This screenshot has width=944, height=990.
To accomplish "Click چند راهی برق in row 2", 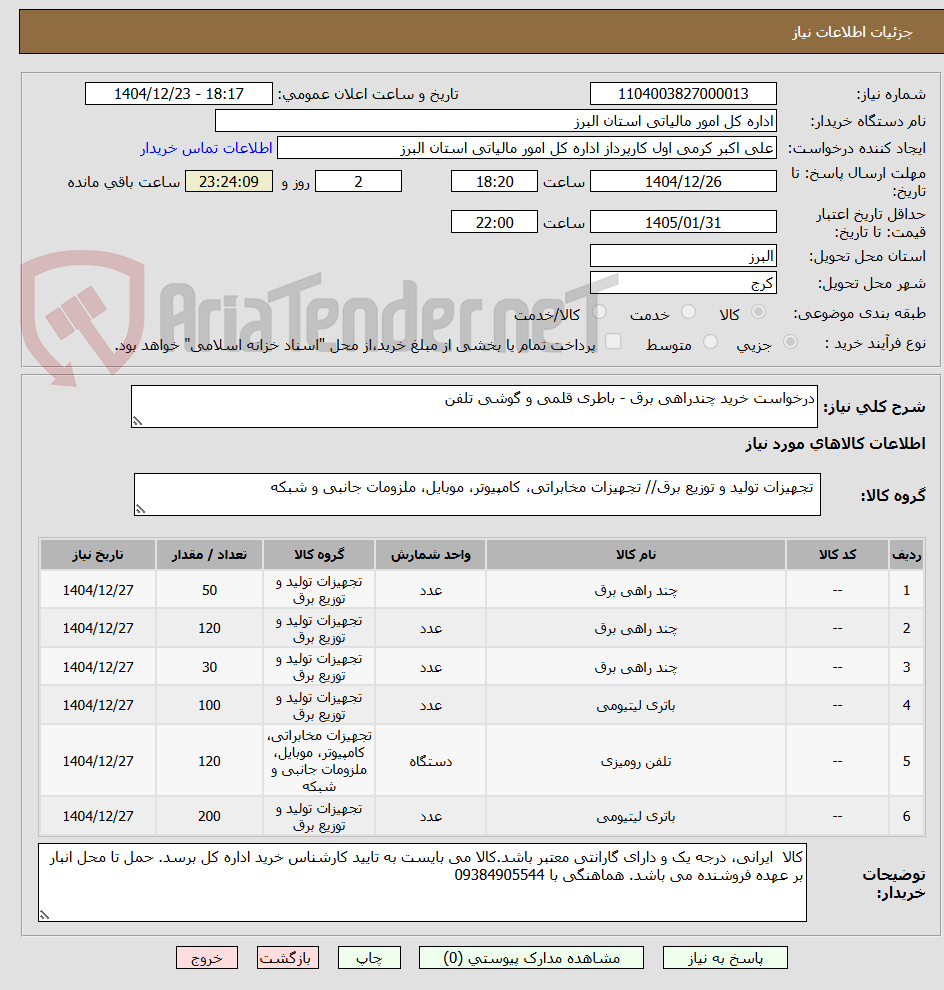I will 636,628.
